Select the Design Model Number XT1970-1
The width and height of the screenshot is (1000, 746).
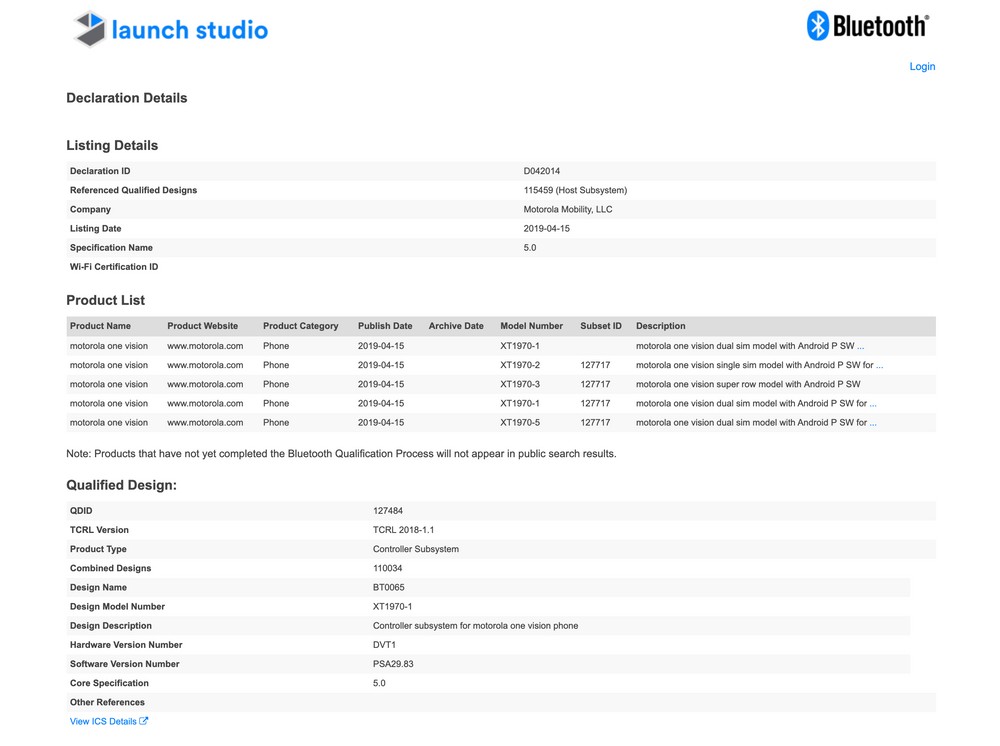pos(393,606)
